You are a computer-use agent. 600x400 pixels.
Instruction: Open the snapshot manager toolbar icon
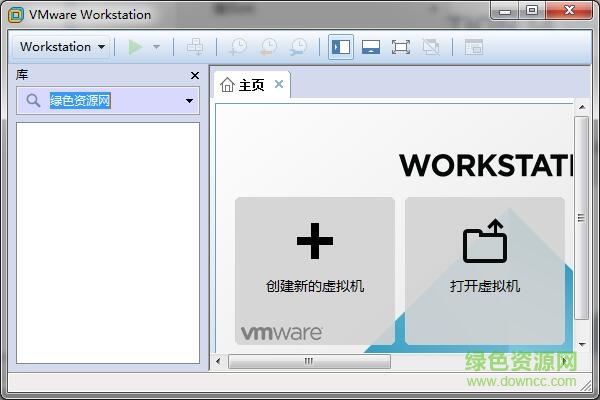point(298,47)
